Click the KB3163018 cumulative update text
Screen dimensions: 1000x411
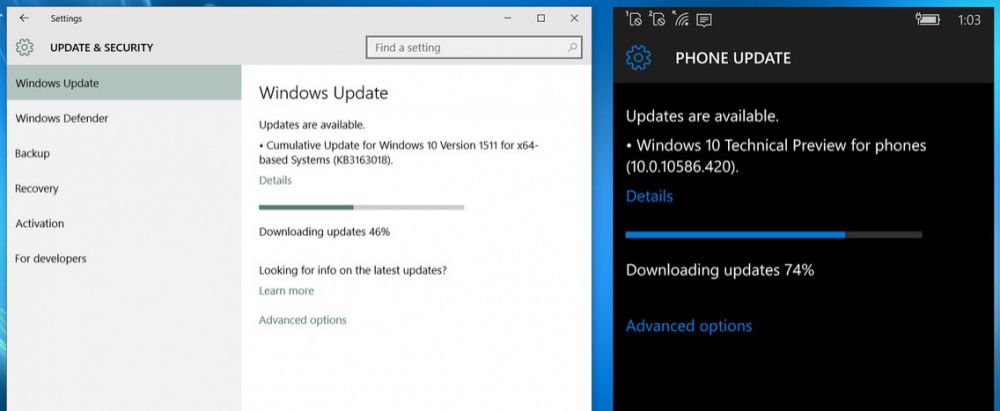(399, 153)
